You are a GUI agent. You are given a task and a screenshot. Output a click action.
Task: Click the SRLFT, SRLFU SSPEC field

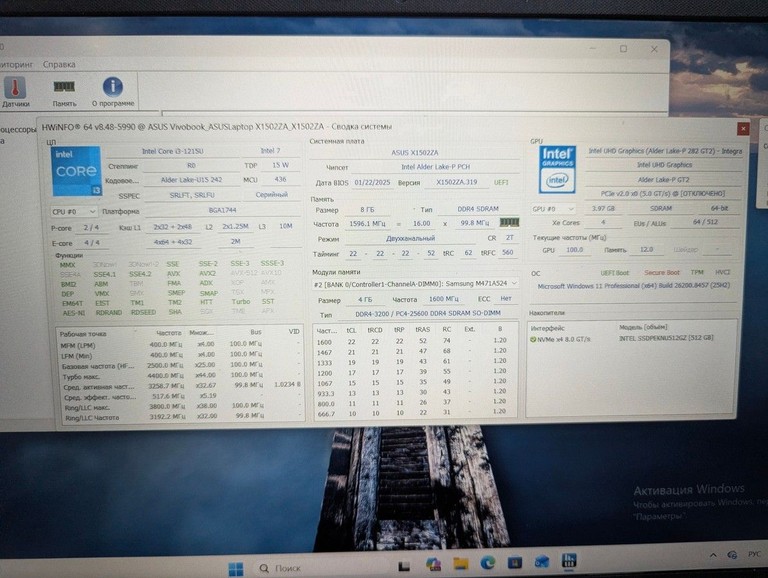point(192,195)
